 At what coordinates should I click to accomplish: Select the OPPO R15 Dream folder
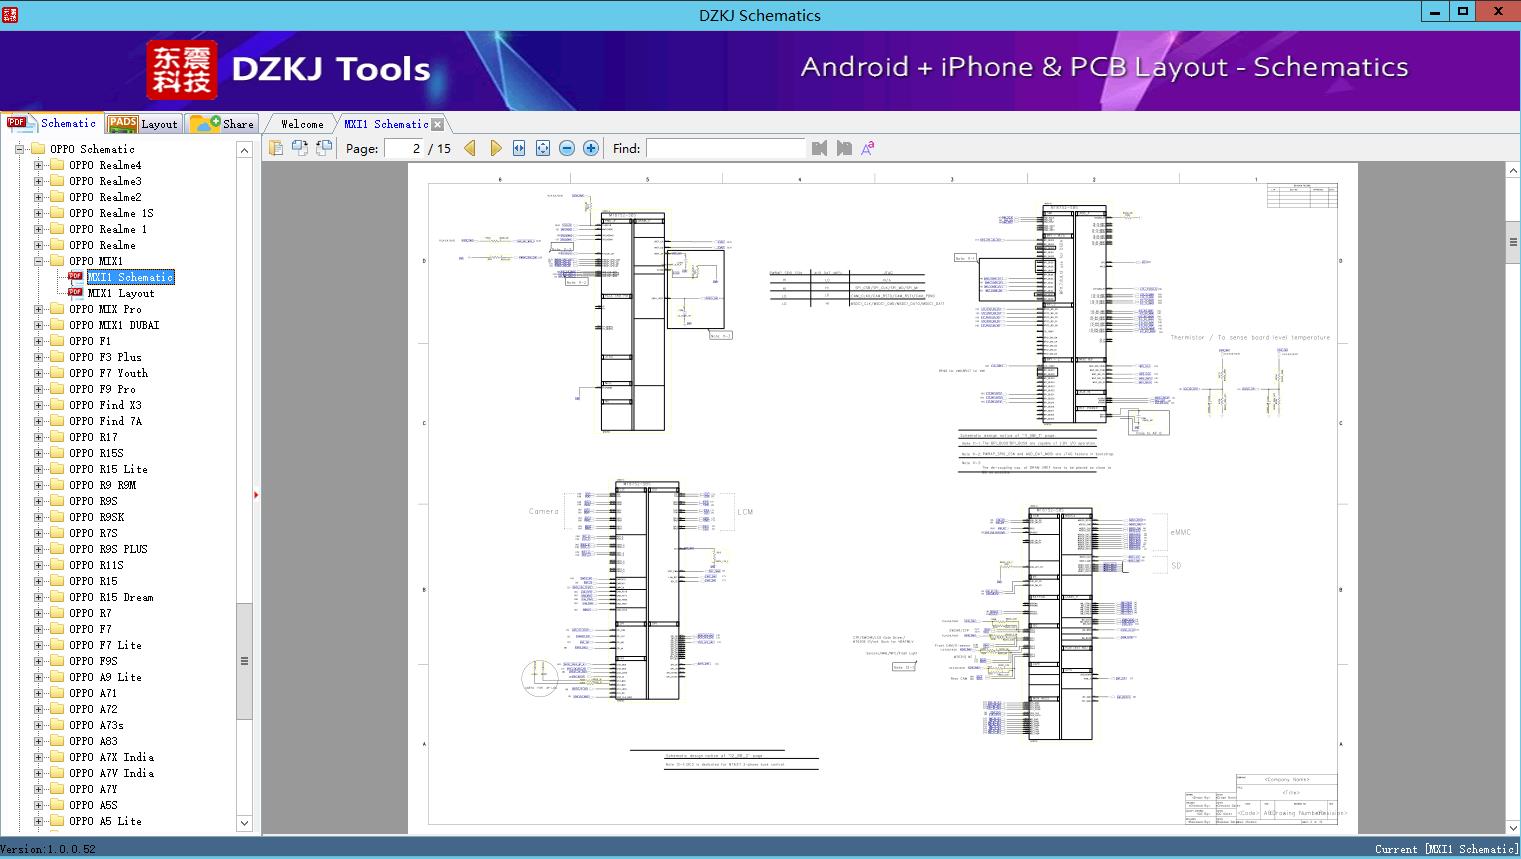pyautogui.click(x=111, y=597)
